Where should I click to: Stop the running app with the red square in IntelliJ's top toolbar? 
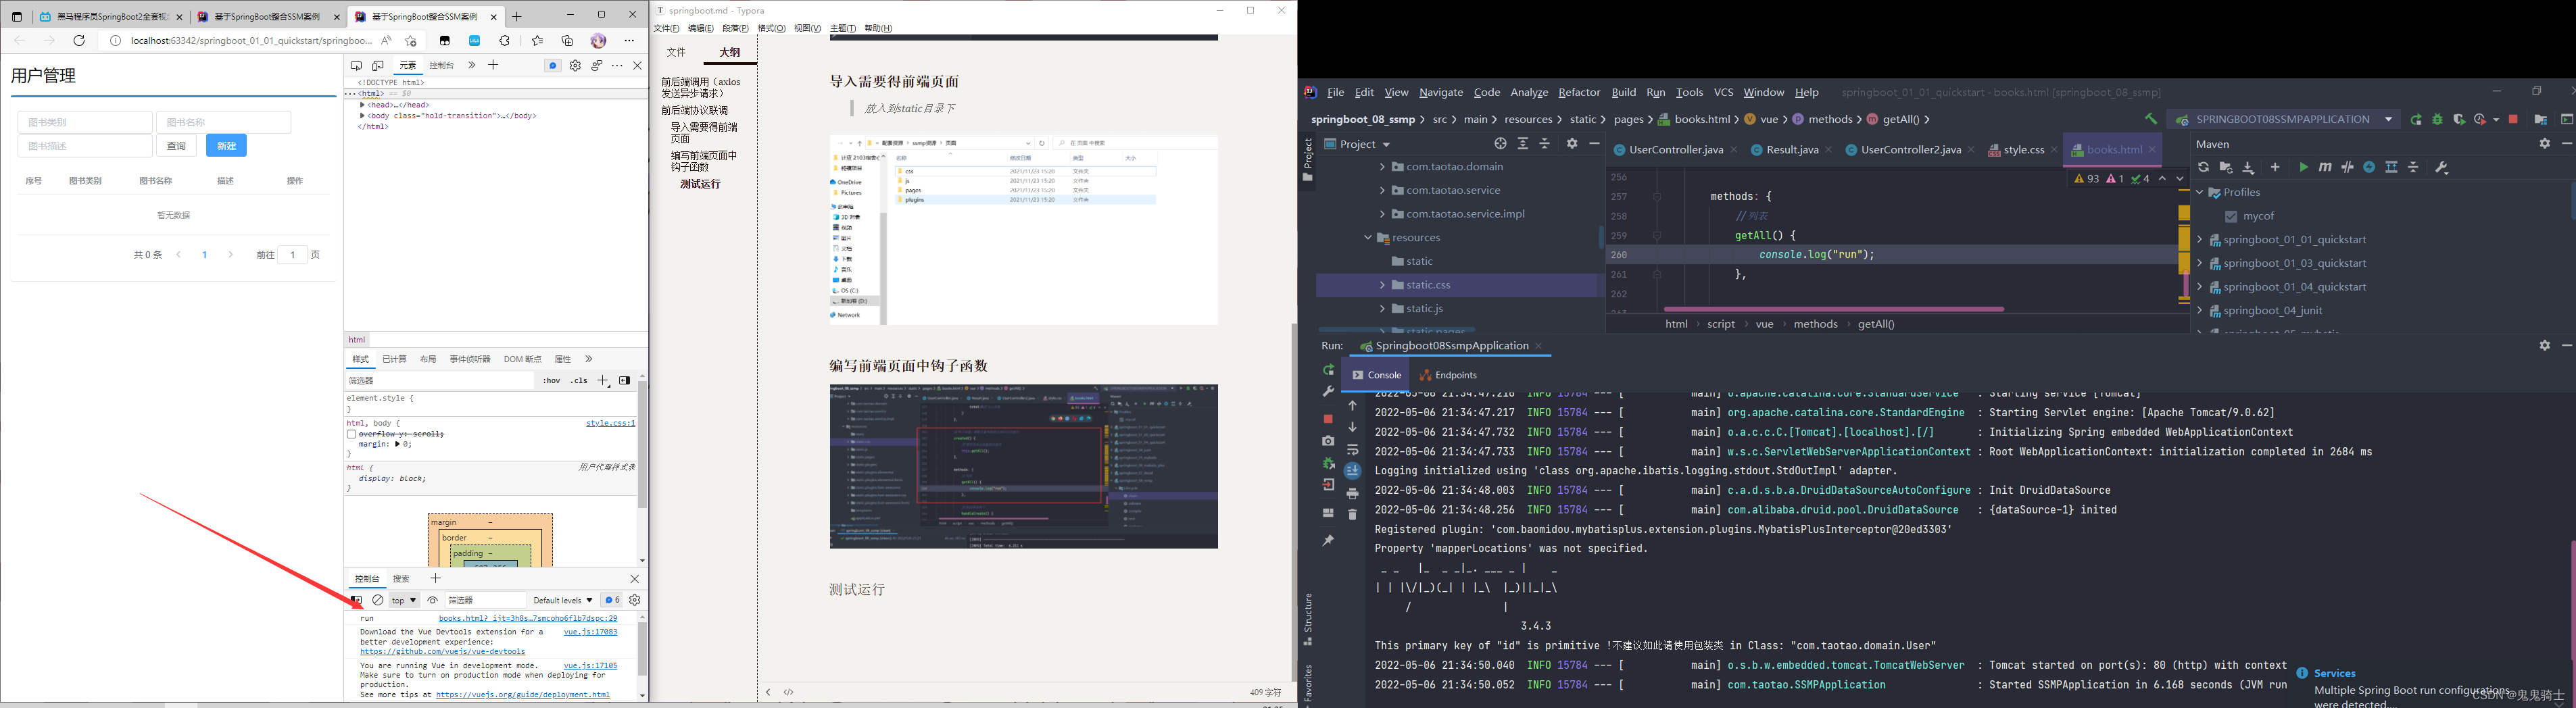click(2513, 119)
